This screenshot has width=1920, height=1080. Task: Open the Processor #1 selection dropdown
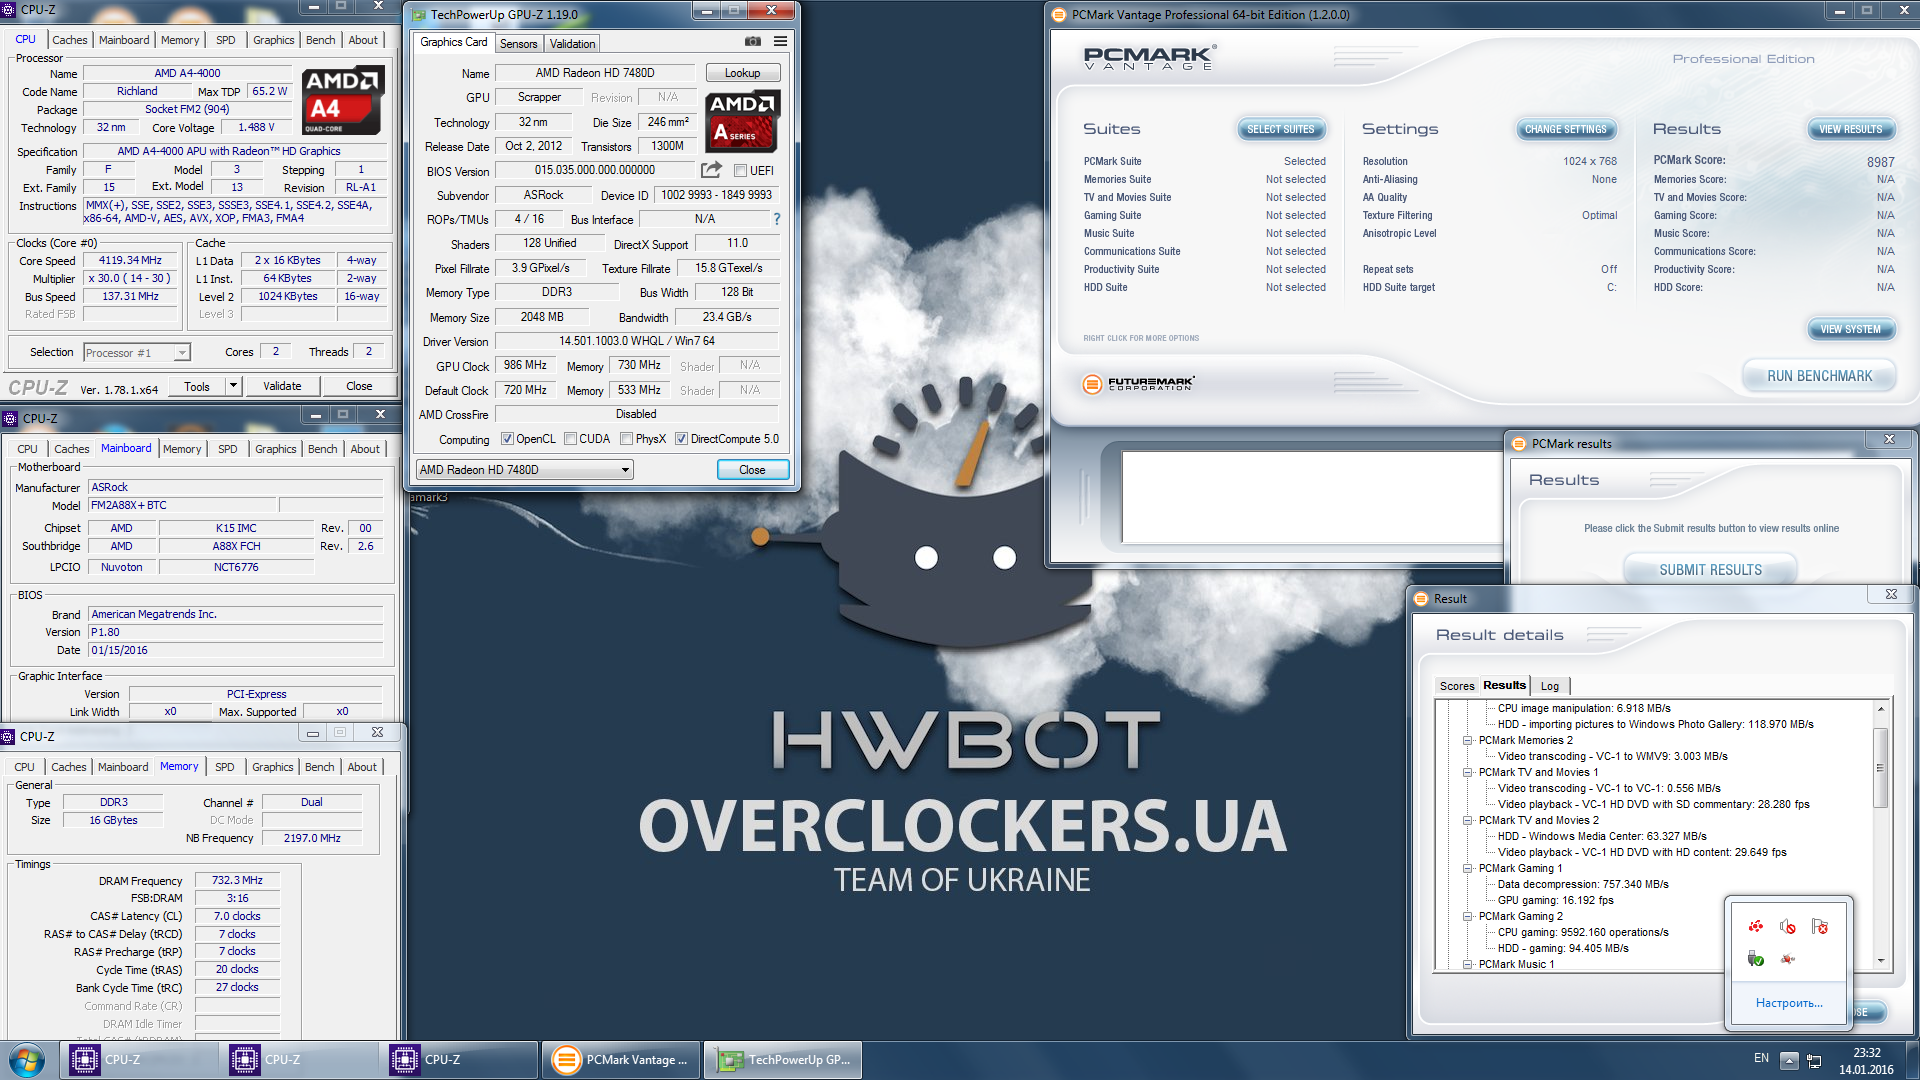coord(137,353)
